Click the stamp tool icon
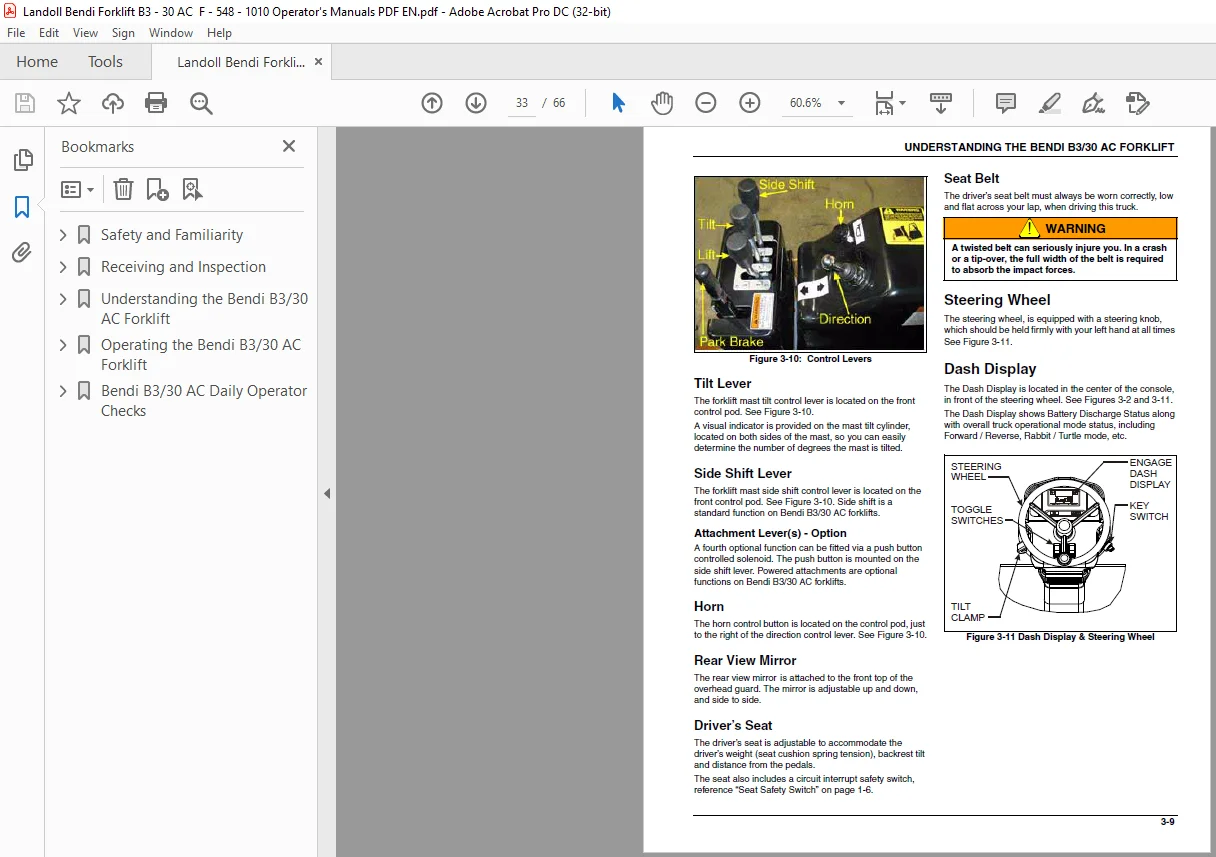This screenshot has width=1216, height=857. point(1137,103)
